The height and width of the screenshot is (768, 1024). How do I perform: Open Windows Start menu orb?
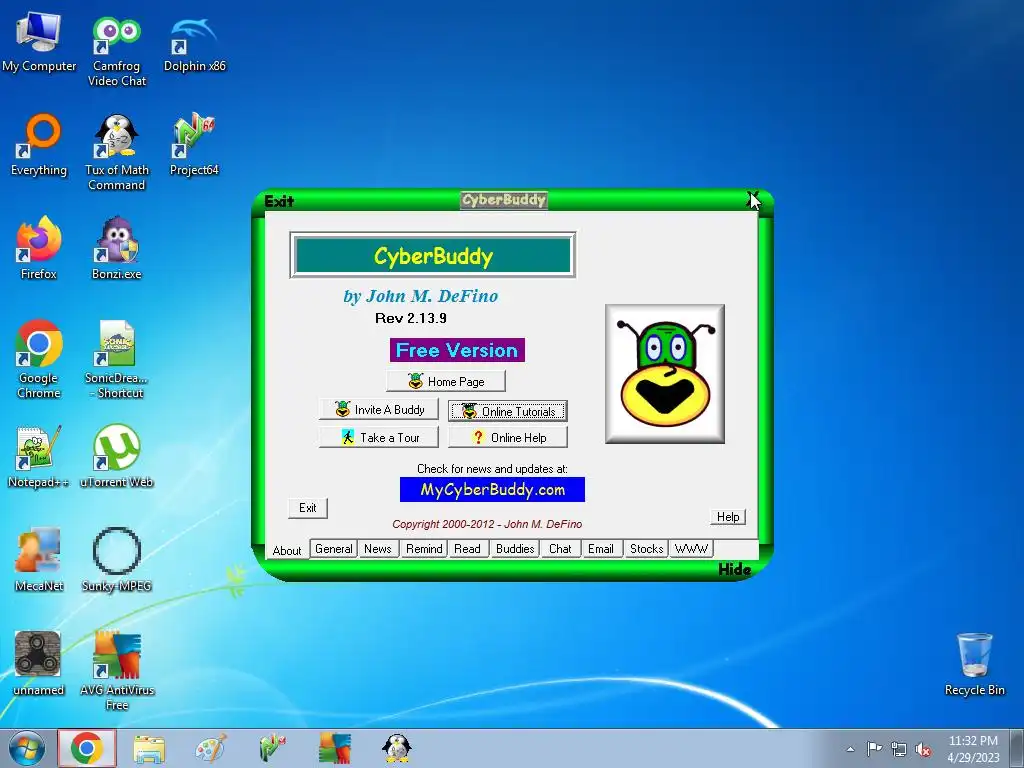[x=27, y=748]
